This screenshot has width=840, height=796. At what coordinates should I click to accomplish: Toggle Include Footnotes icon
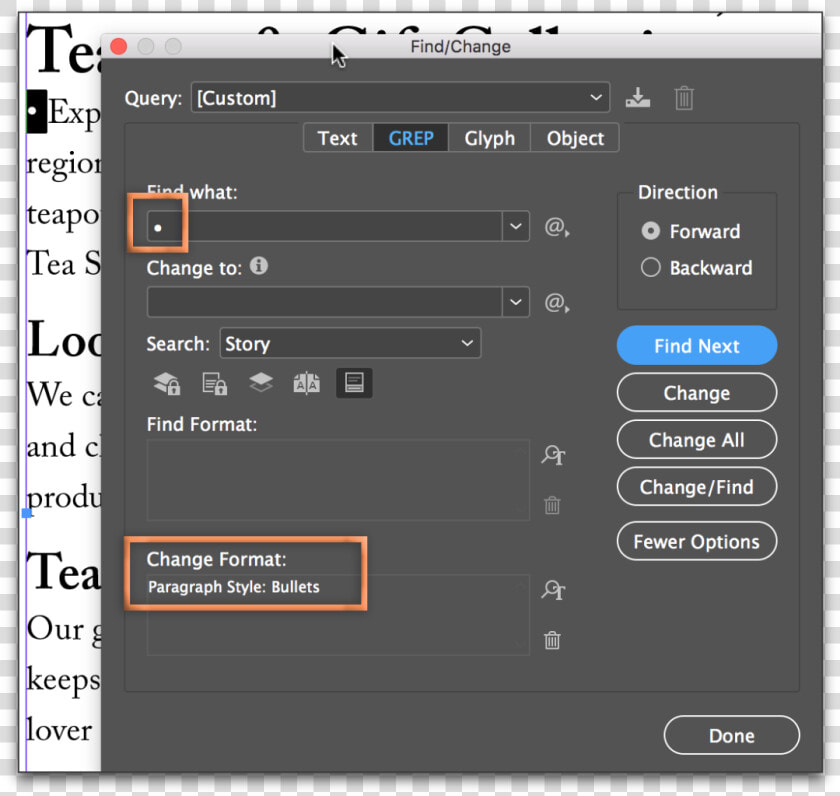[354, 383]
